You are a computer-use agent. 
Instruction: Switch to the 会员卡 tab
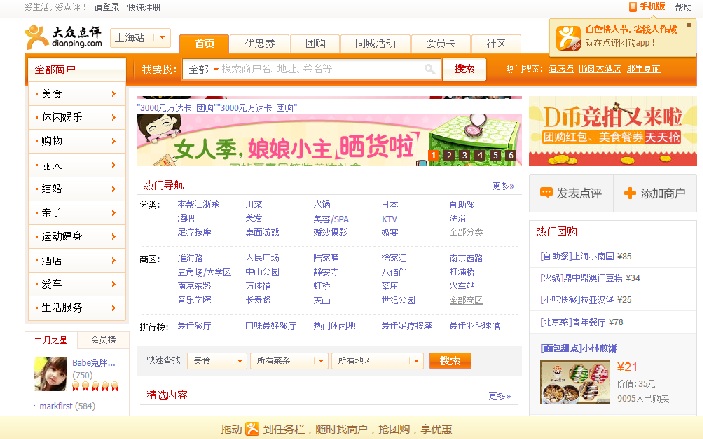440,43
